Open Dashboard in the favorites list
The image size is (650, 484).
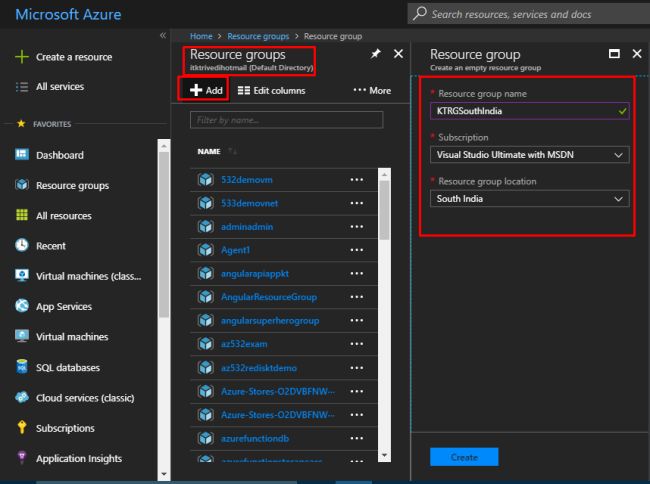tap(60, 155)
